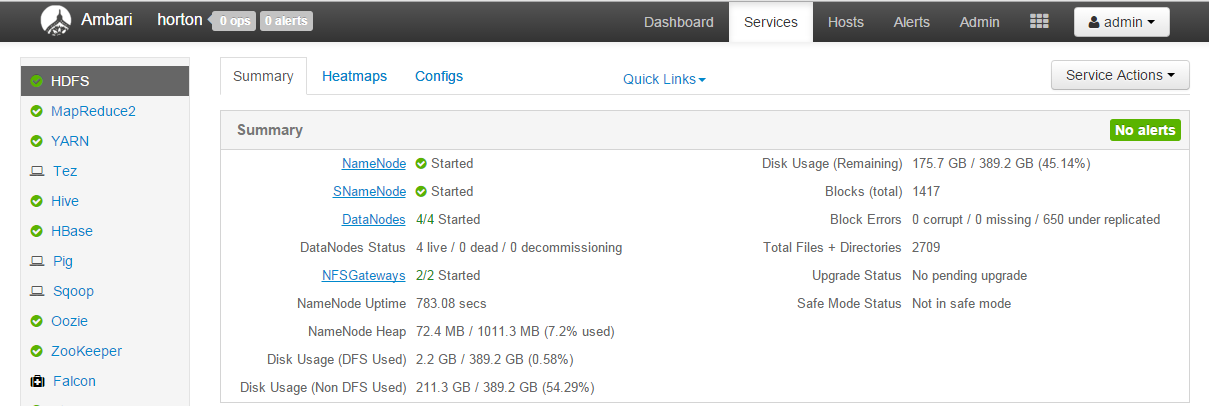
Task: Switch to the Heatmaps tab
Action: pyautogui.click(x=354, y=76)
